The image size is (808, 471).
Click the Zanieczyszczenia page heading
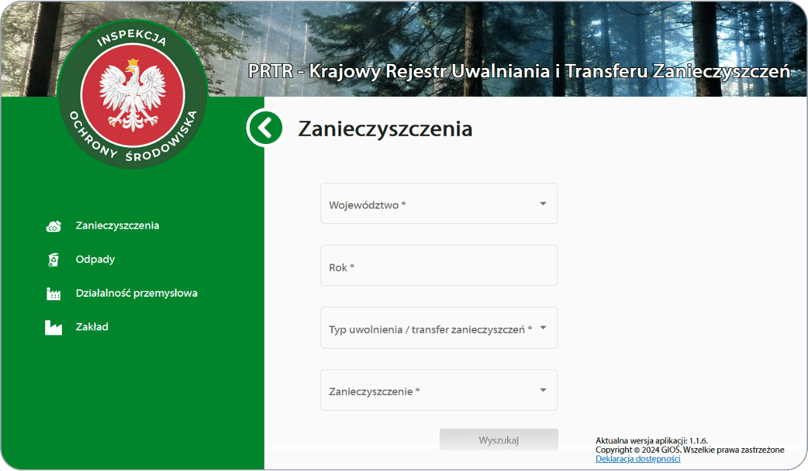(x=385, y=129)
